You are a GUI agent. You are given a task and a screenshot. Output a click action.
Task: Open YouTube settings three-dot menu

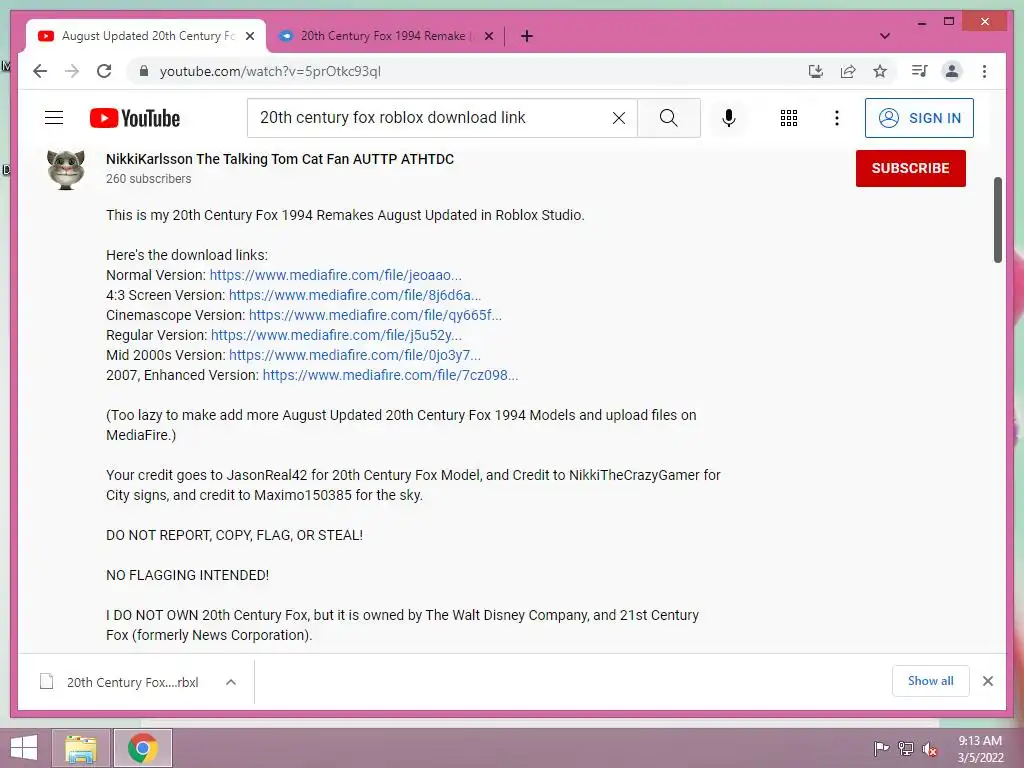(x=837, y=118)
